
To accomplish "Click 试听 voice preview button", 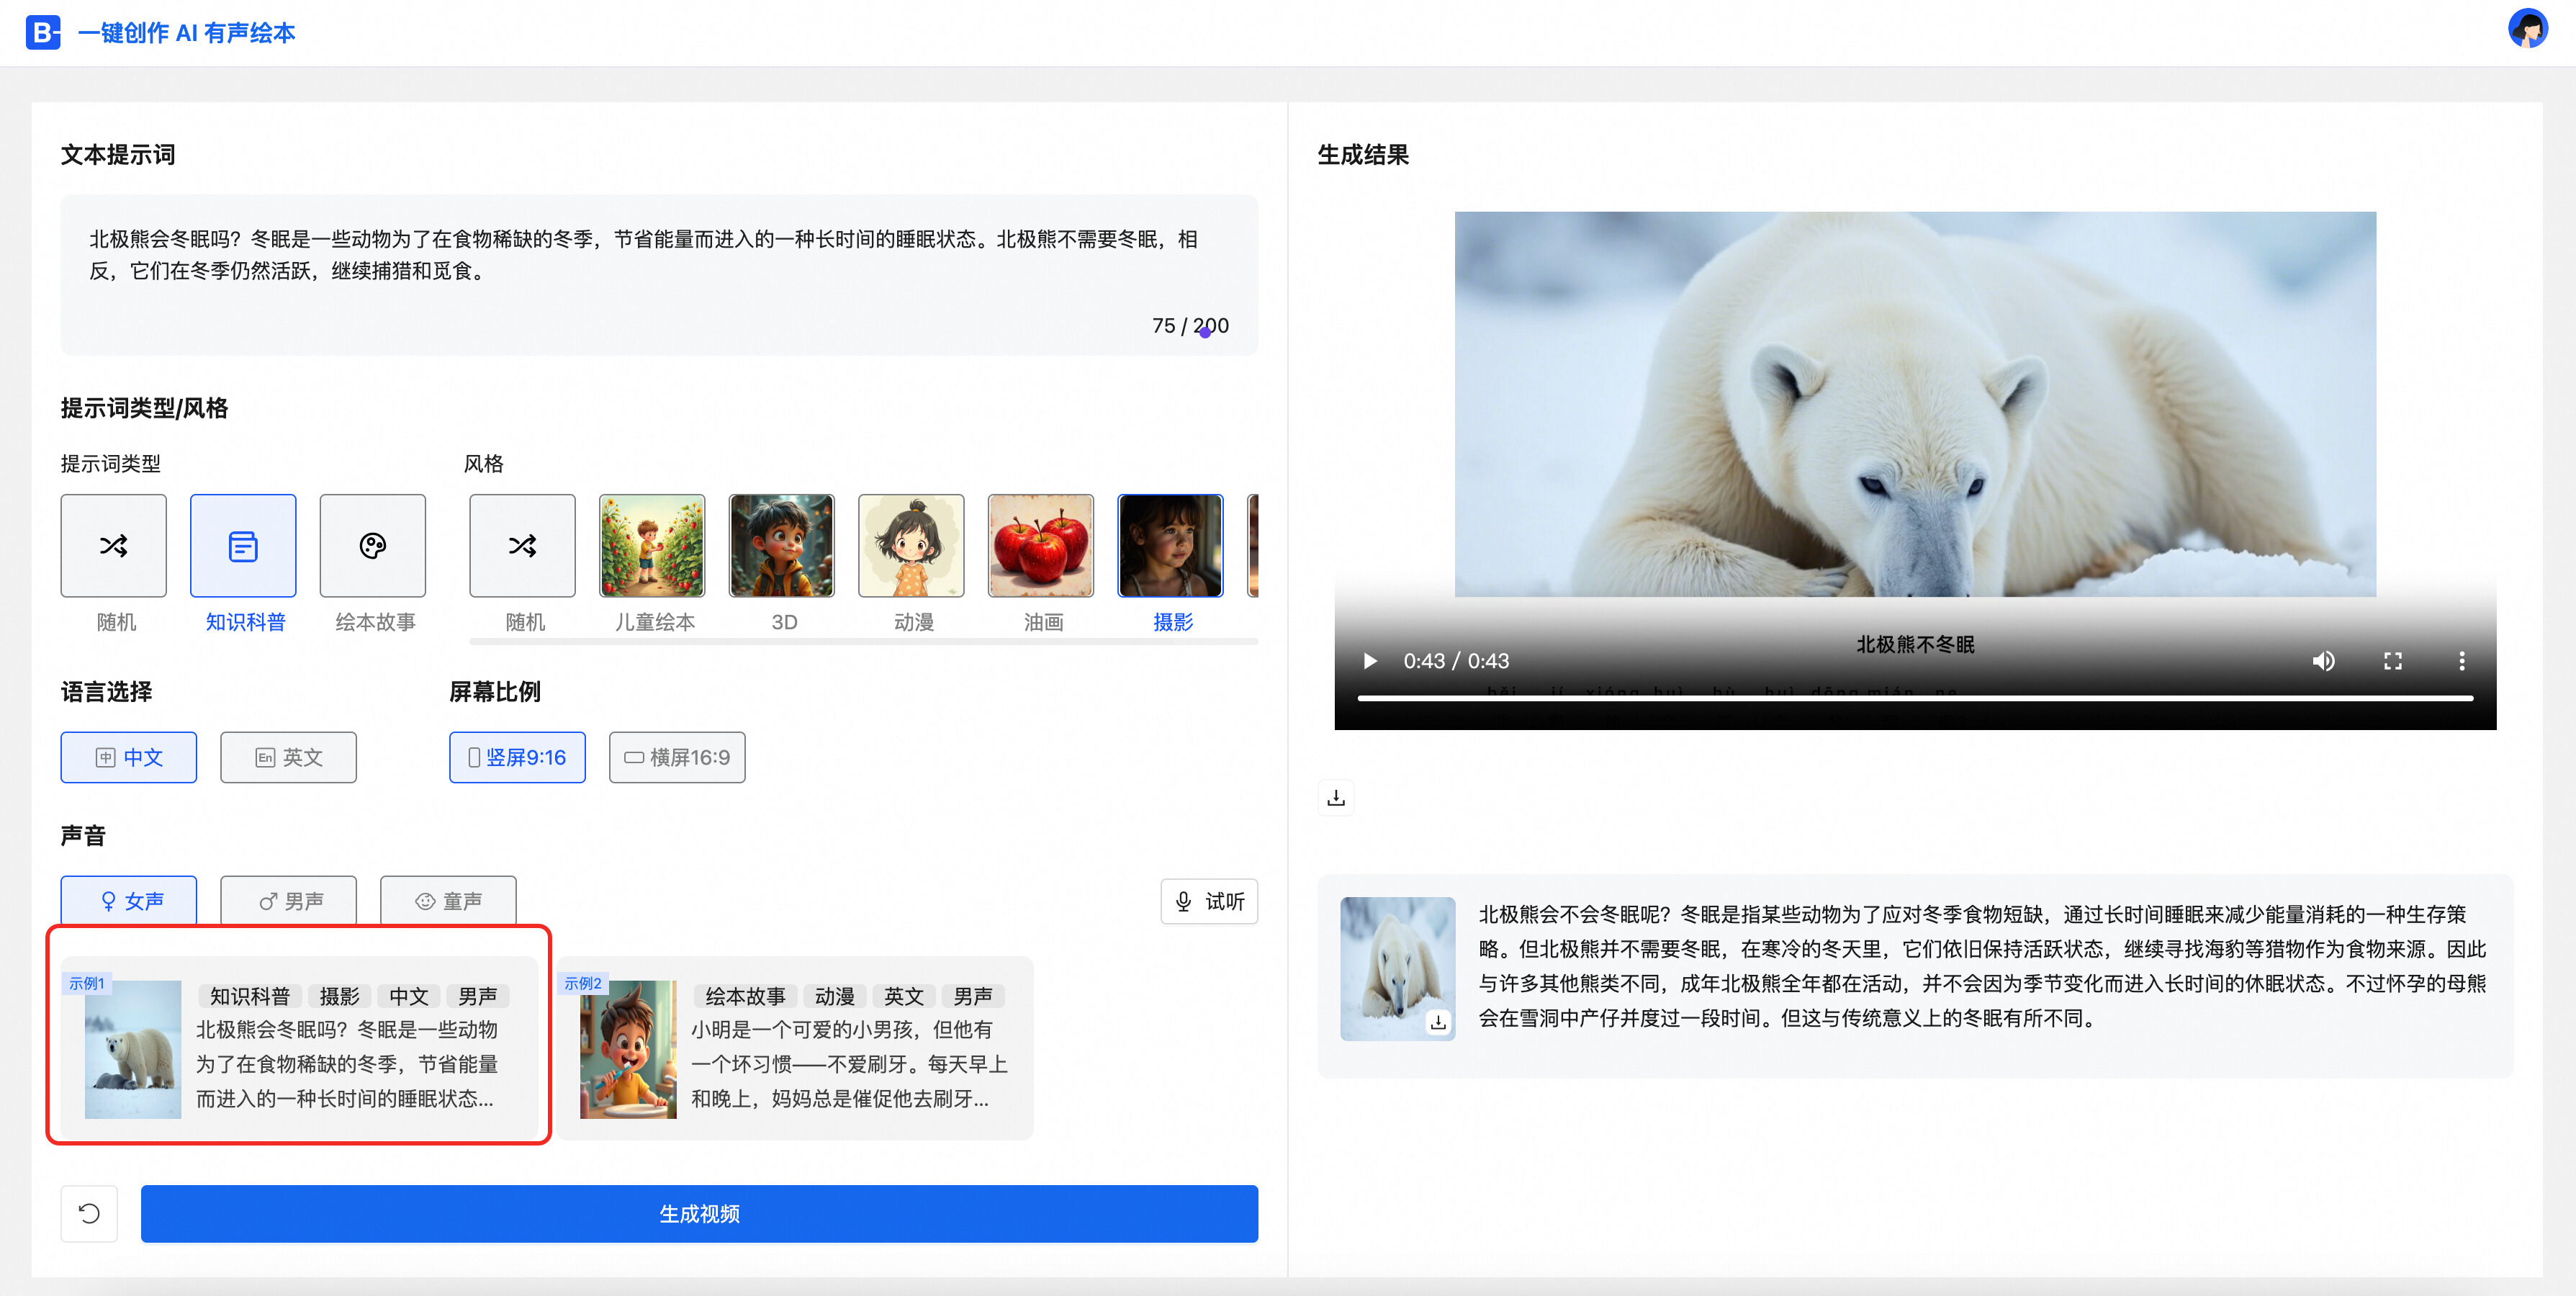I will [x=1209, y=901].
